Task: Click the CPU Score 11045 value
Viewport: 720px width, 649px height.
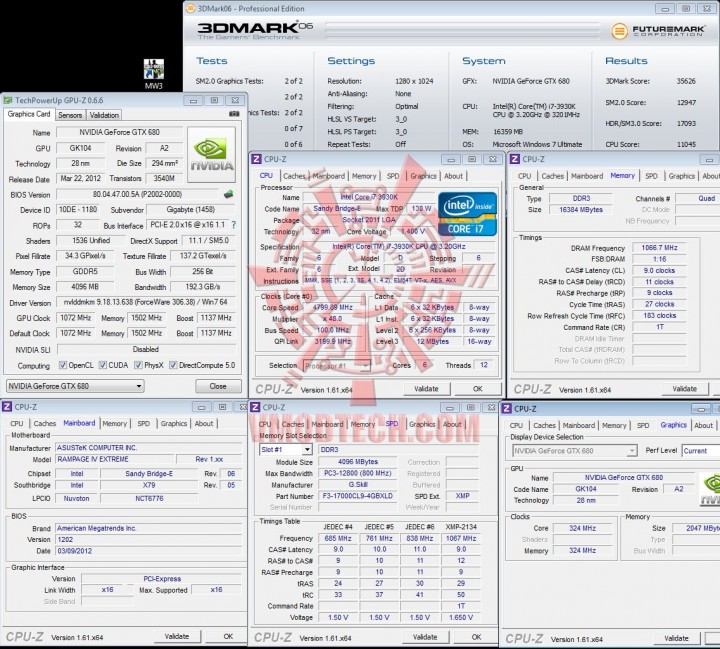Action: tap(686, 144)
